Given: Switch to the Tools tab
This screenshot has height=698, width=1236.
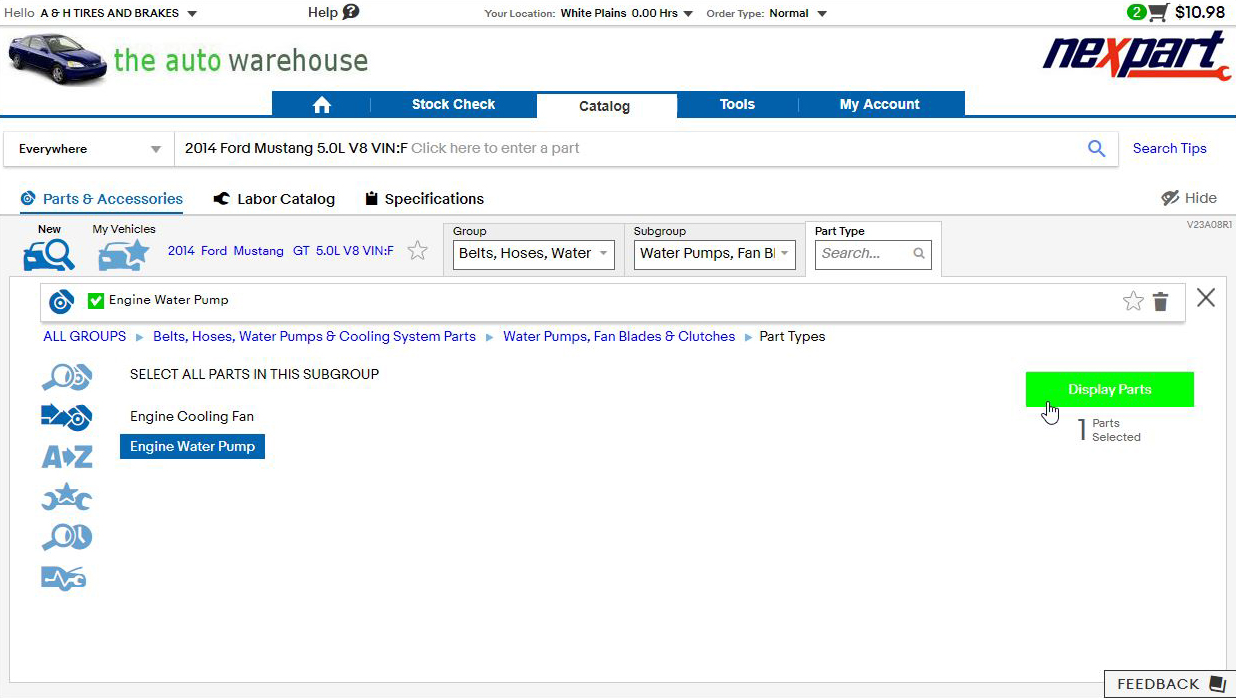Looking at the screenshot, I should pyautogui.click(x=737, y=104).
